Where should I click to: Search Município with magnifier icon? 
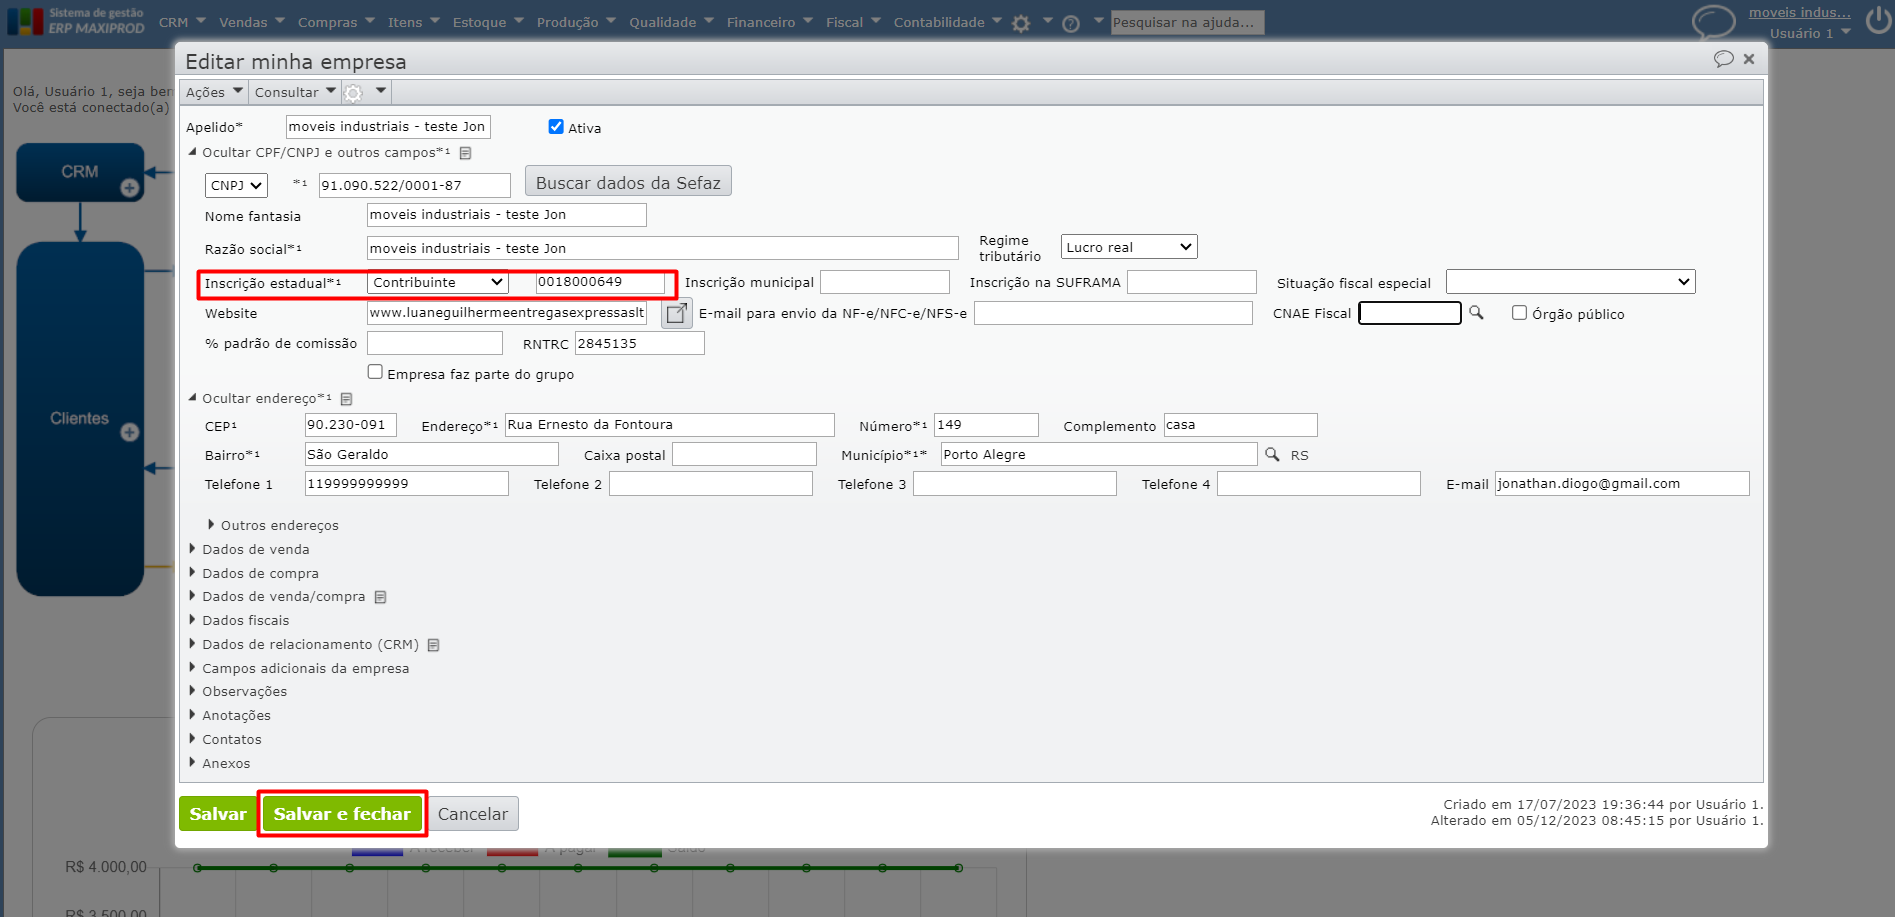click(1272, 454)
